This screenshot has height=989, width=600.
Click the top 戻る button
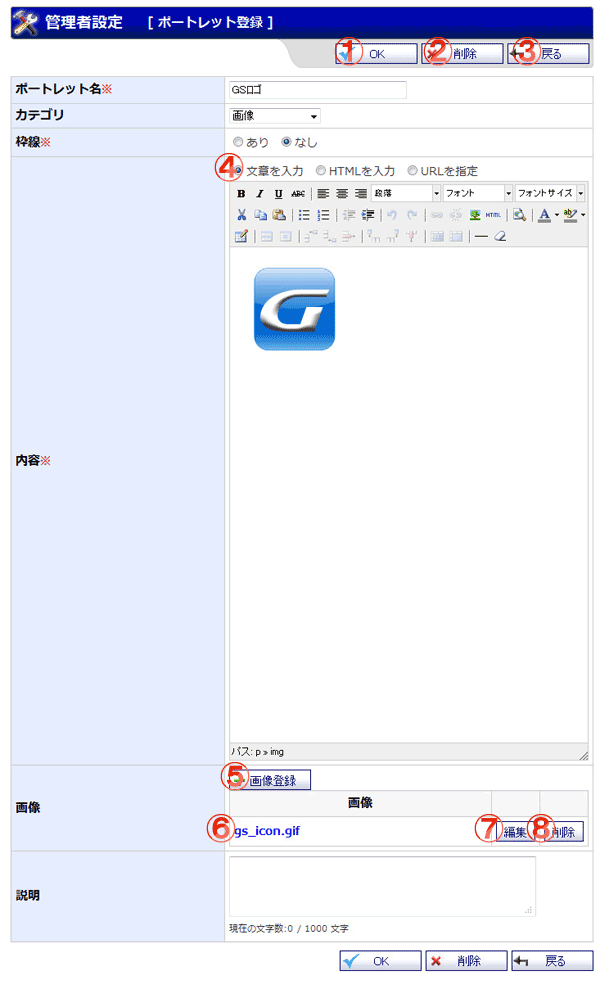(548, 54)
